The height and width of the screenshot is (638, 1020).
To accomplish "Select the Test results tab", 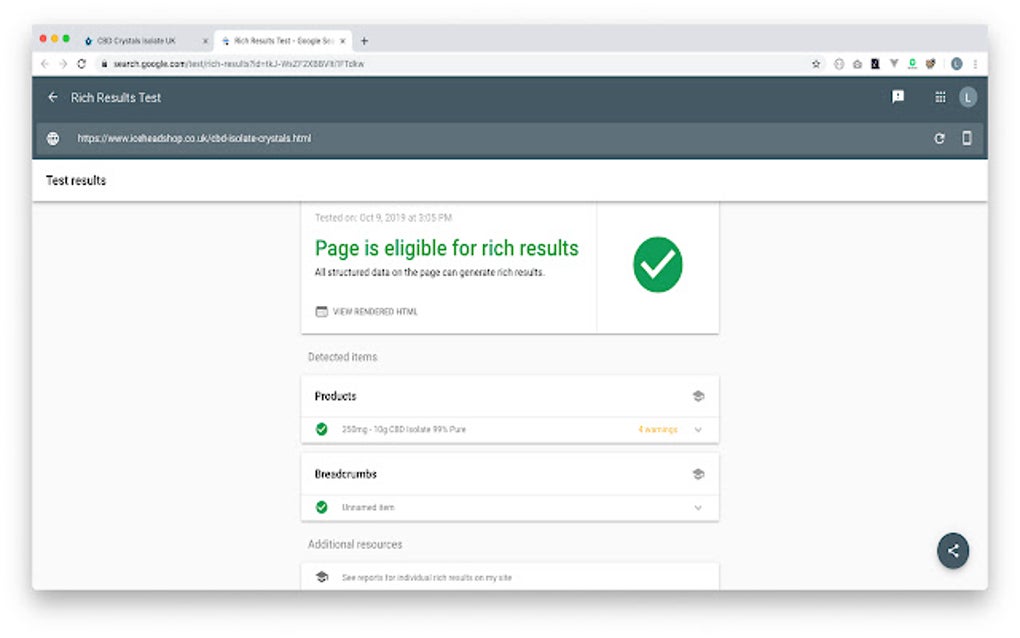I will pos(74,180).
